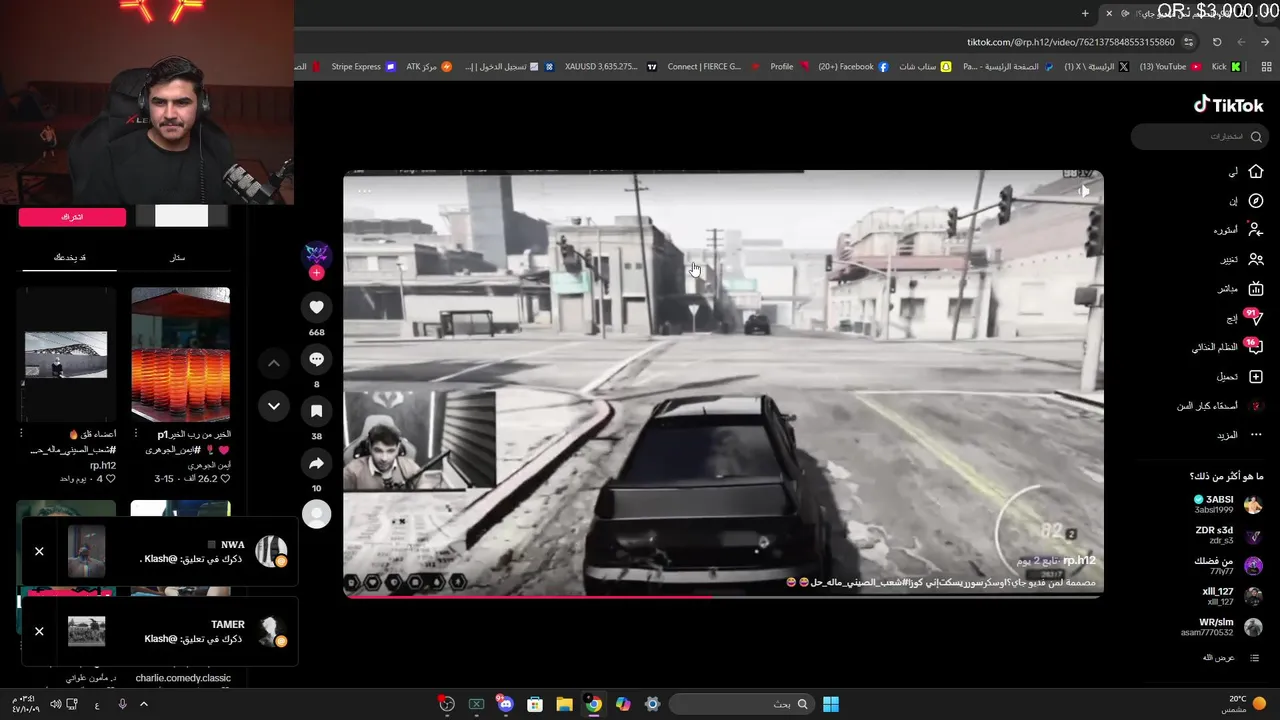Click the share arrow icon
Screen dimensions: 1280x720
[316, 464]
